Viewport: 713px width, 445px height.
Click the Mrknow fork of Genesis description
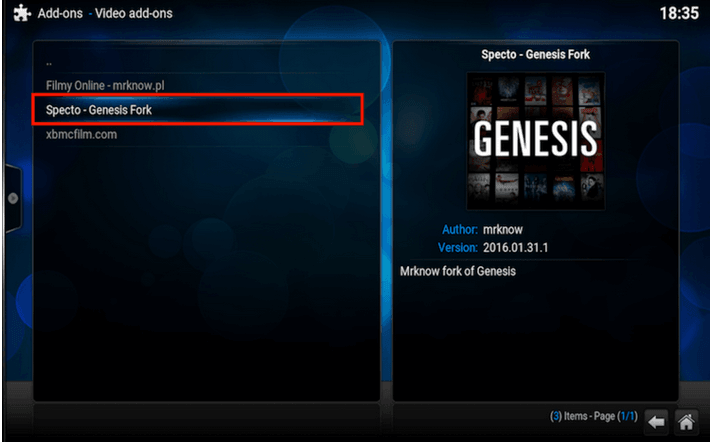(x=458, y=271)
